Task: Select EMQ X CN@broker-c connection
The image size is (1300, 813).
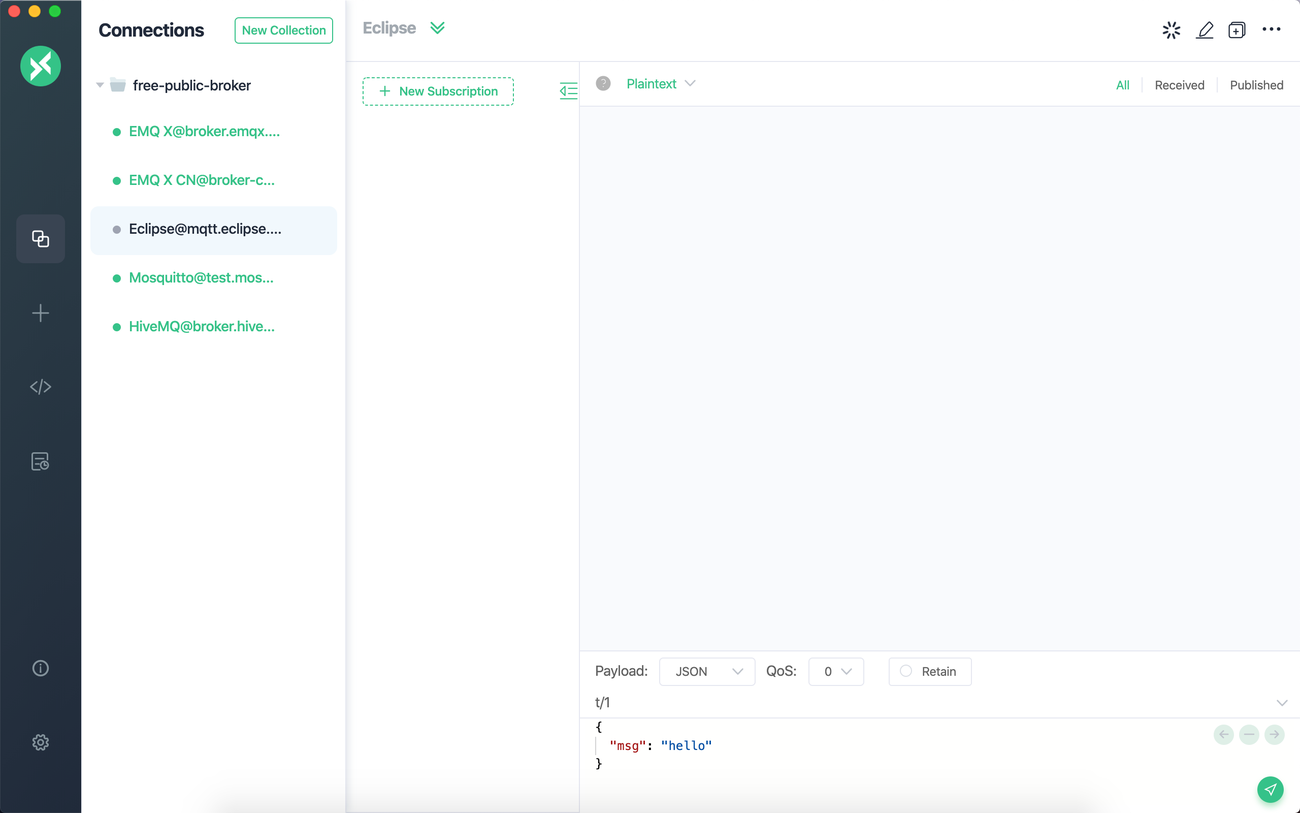Action: click(x=213, y=181)
